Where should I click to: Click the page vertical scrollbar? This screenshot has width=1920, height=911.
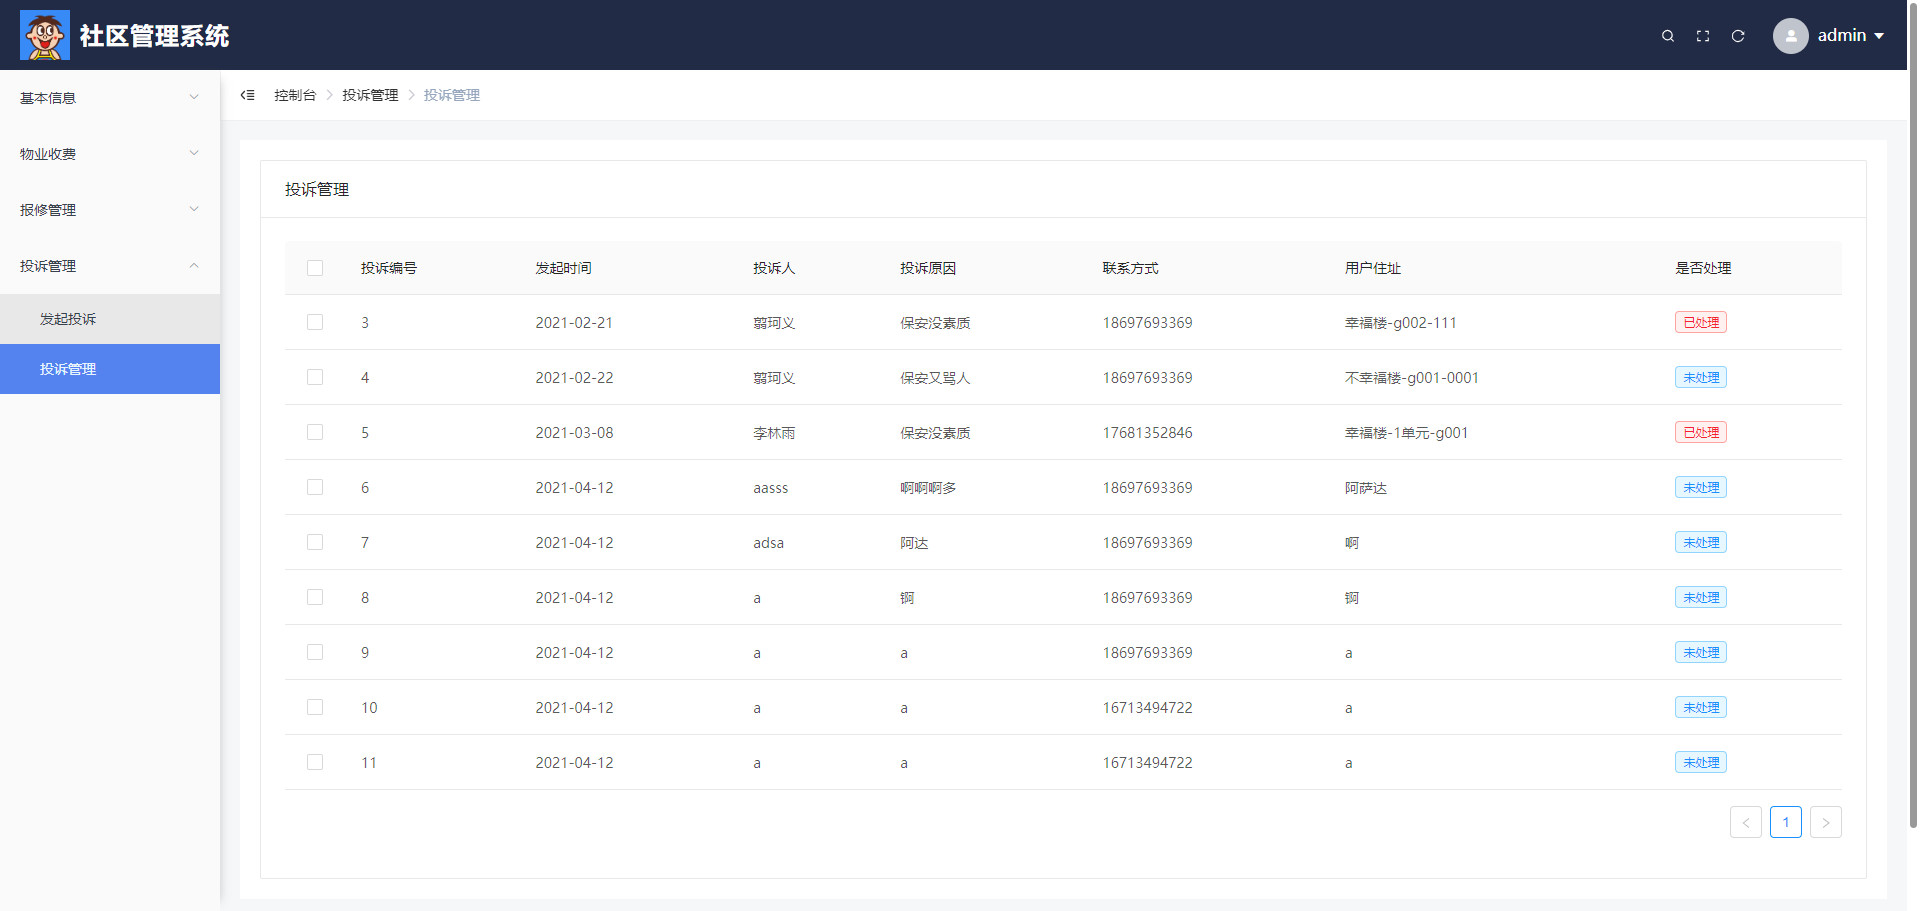point(1913,415)
